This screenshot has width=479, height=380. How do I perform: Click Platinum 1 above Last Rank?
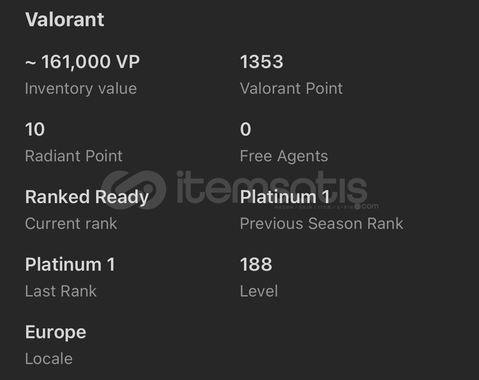[x=70, y=265]
